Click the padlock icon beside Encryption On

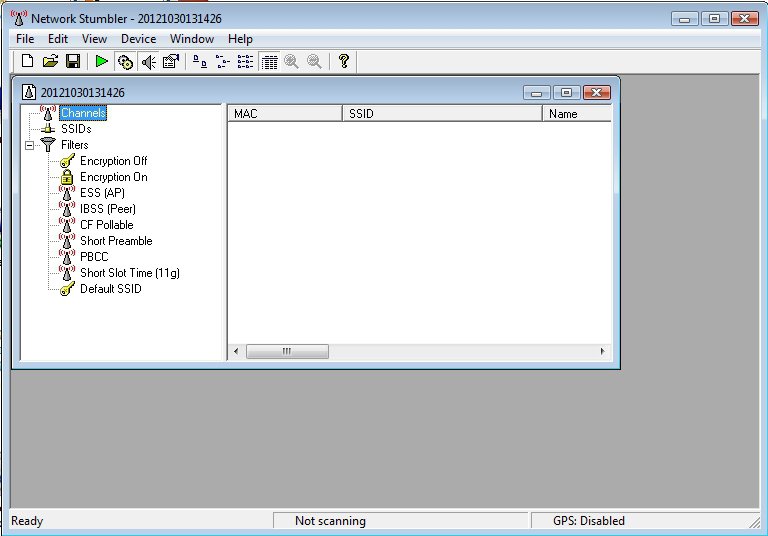(67, 177)
